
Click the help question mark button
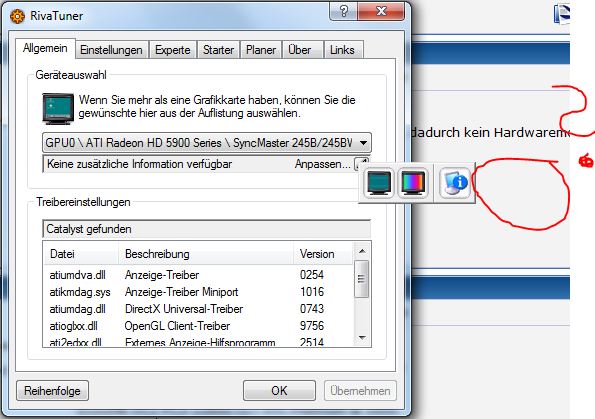(x=343, y=11)
